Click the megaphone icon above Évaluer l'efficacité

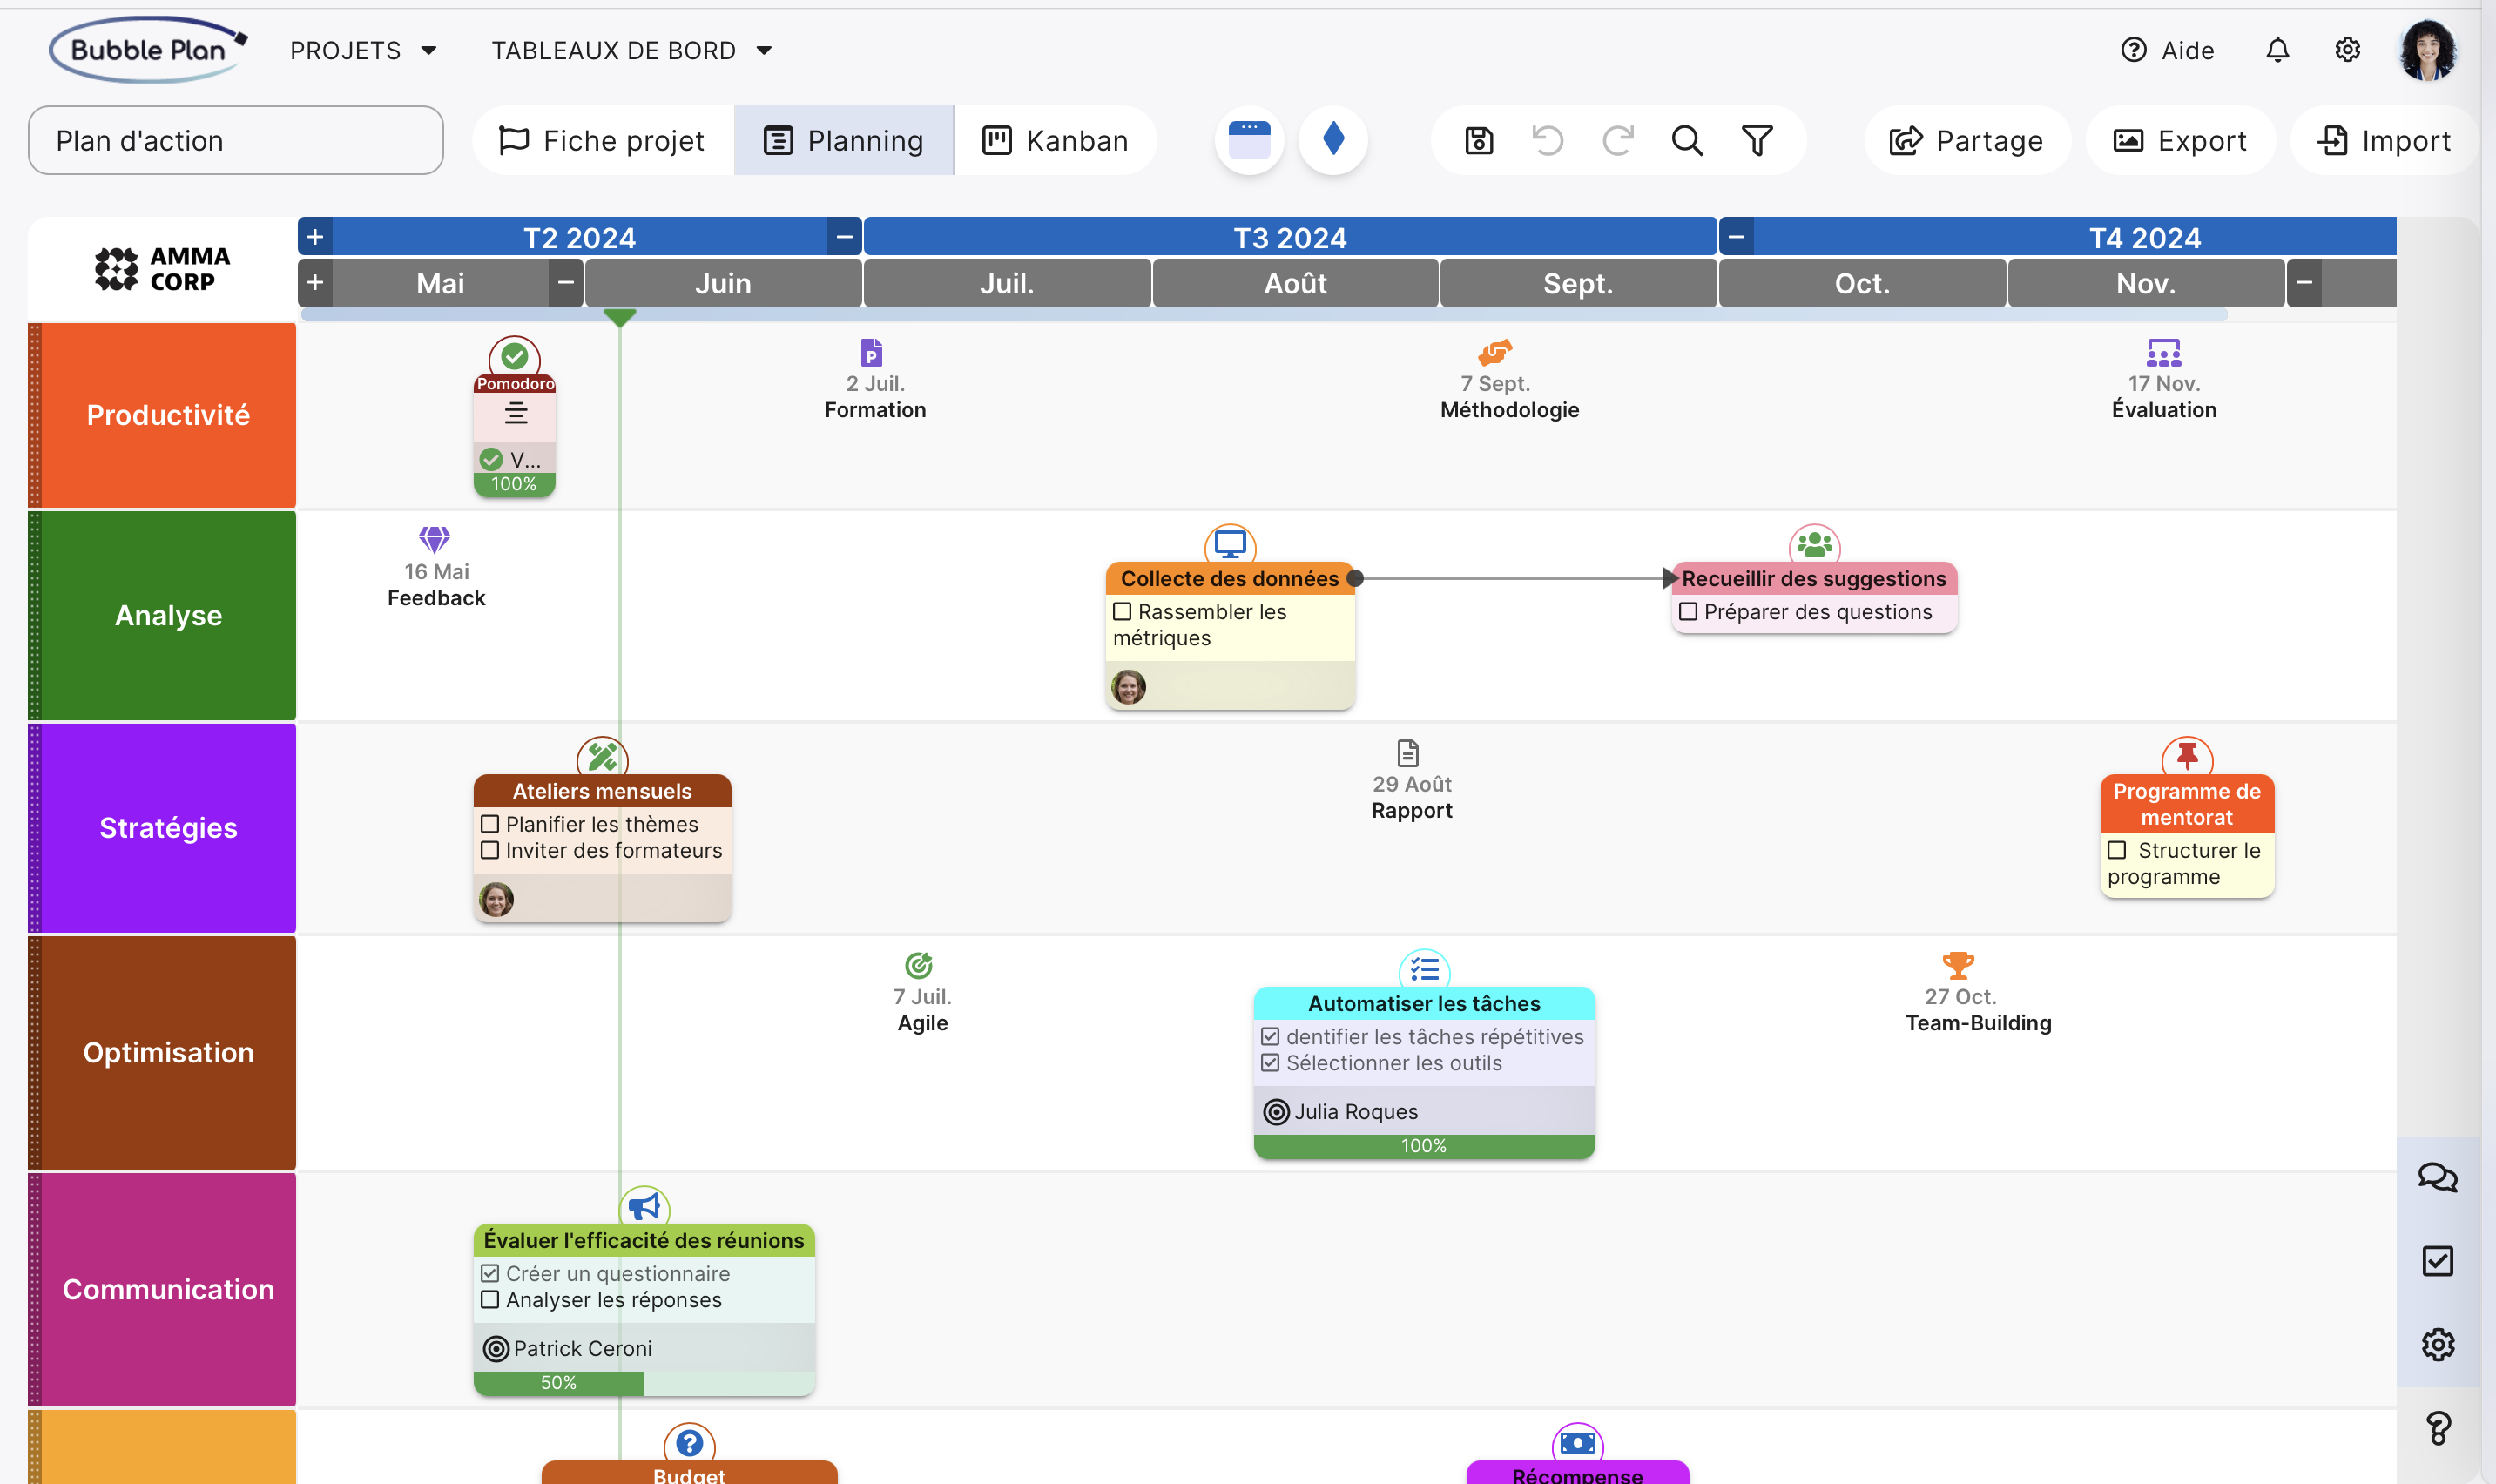pyautogui.click(x=644, y=1208)
